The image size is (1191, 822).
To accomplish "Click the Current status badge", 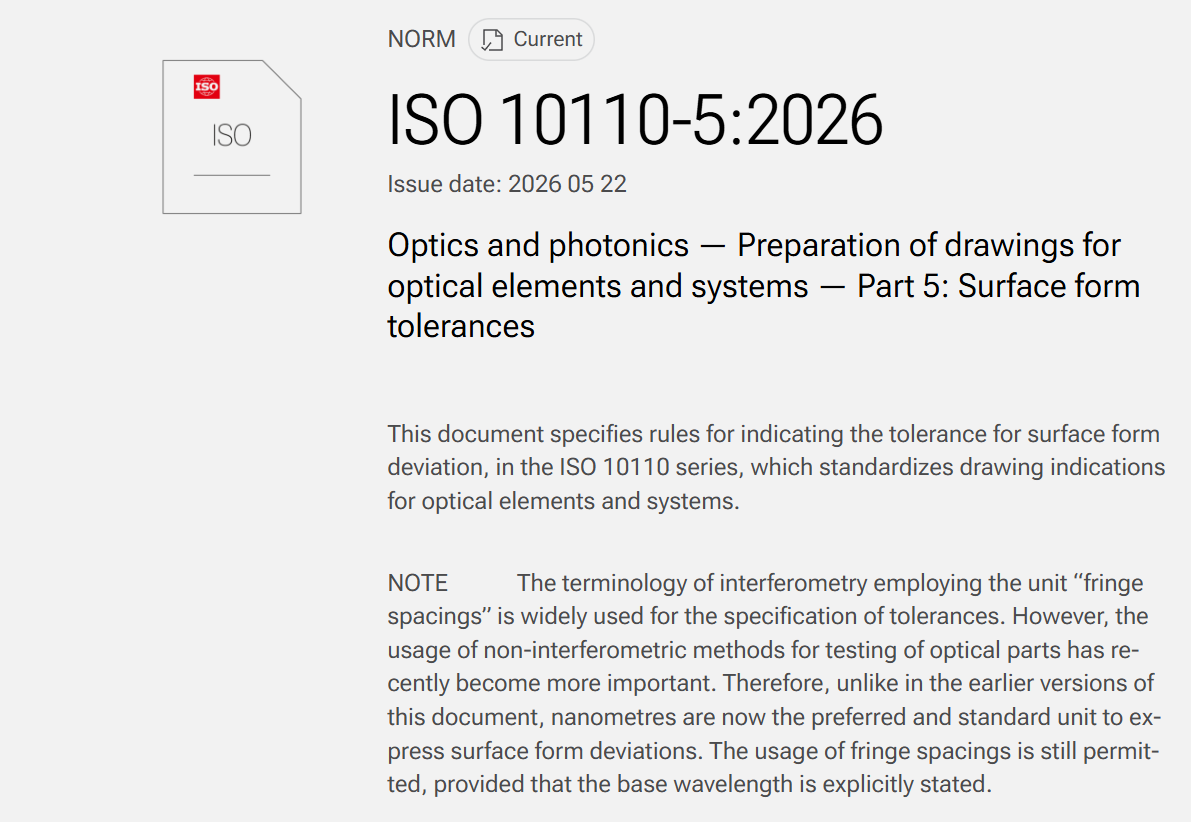I will 531,40.
